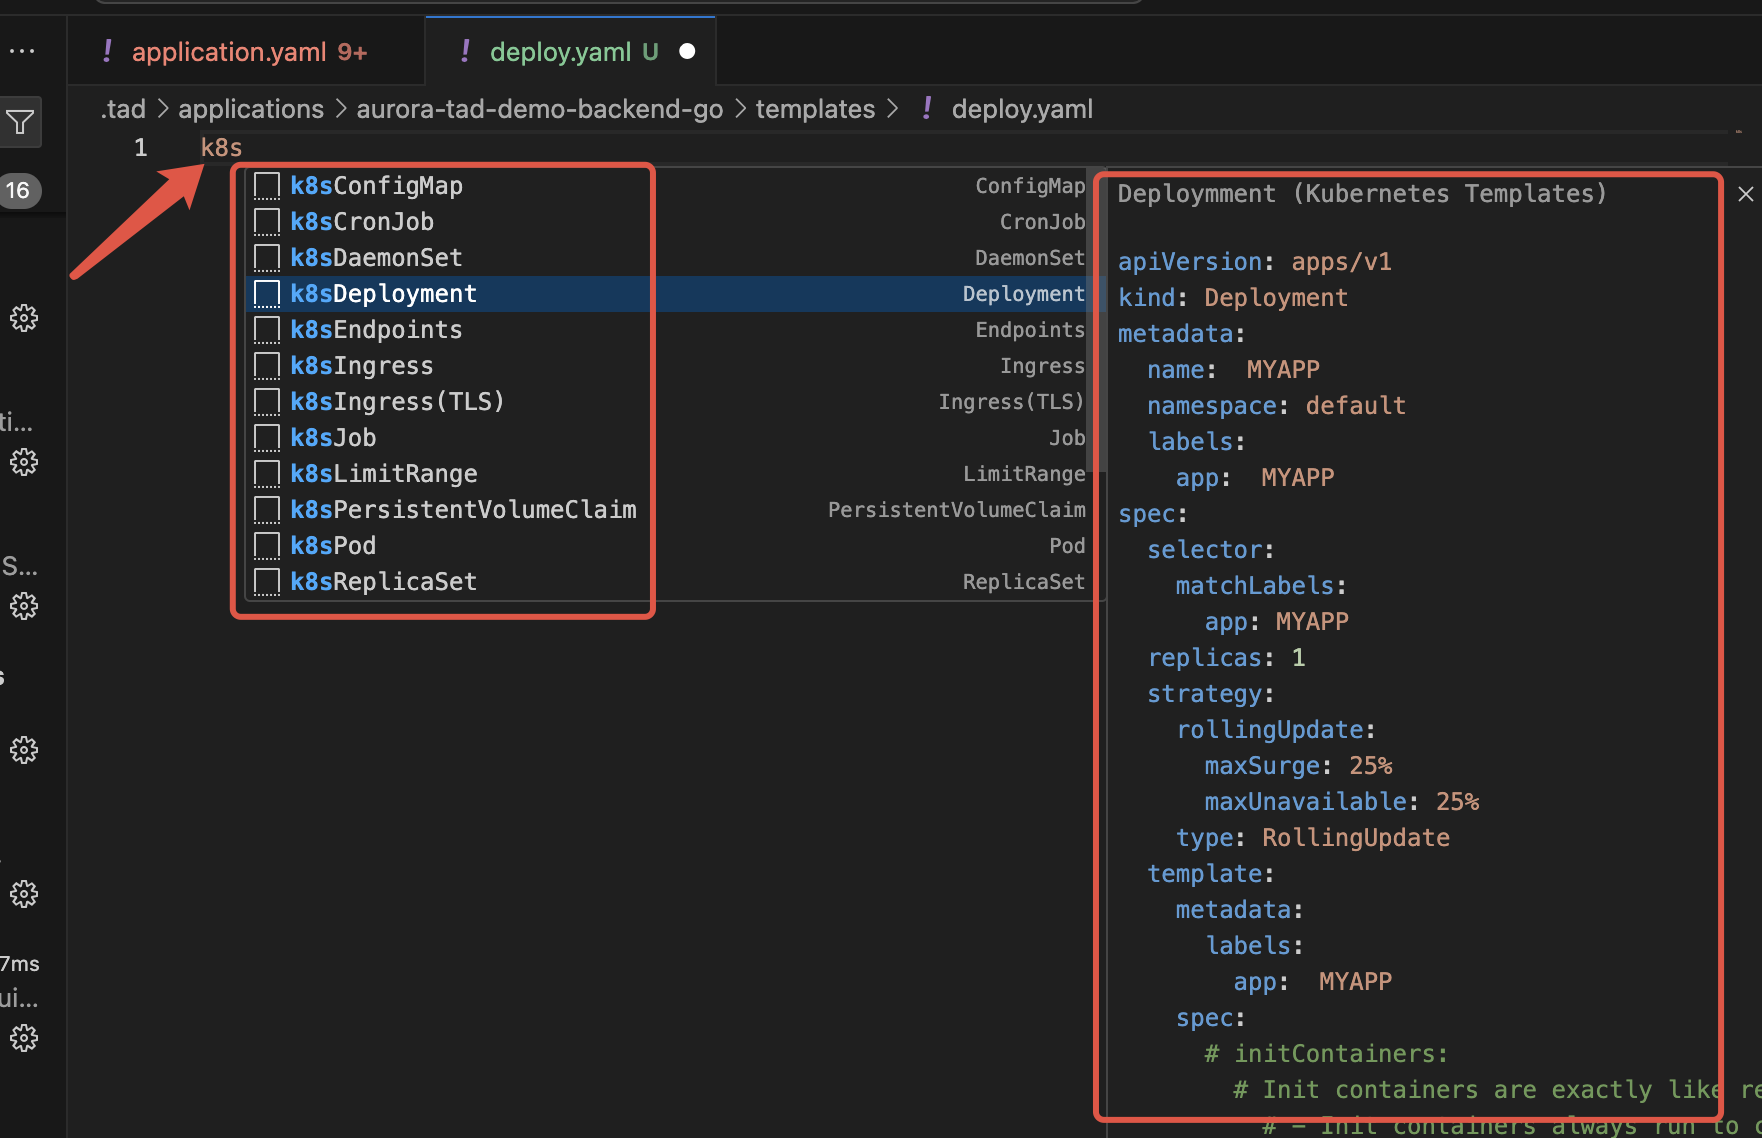Viewport: 1762px width, 1138px height.
Task: Click the unsaved dot on deploy.yaml tab
Action: pos(687,51)
